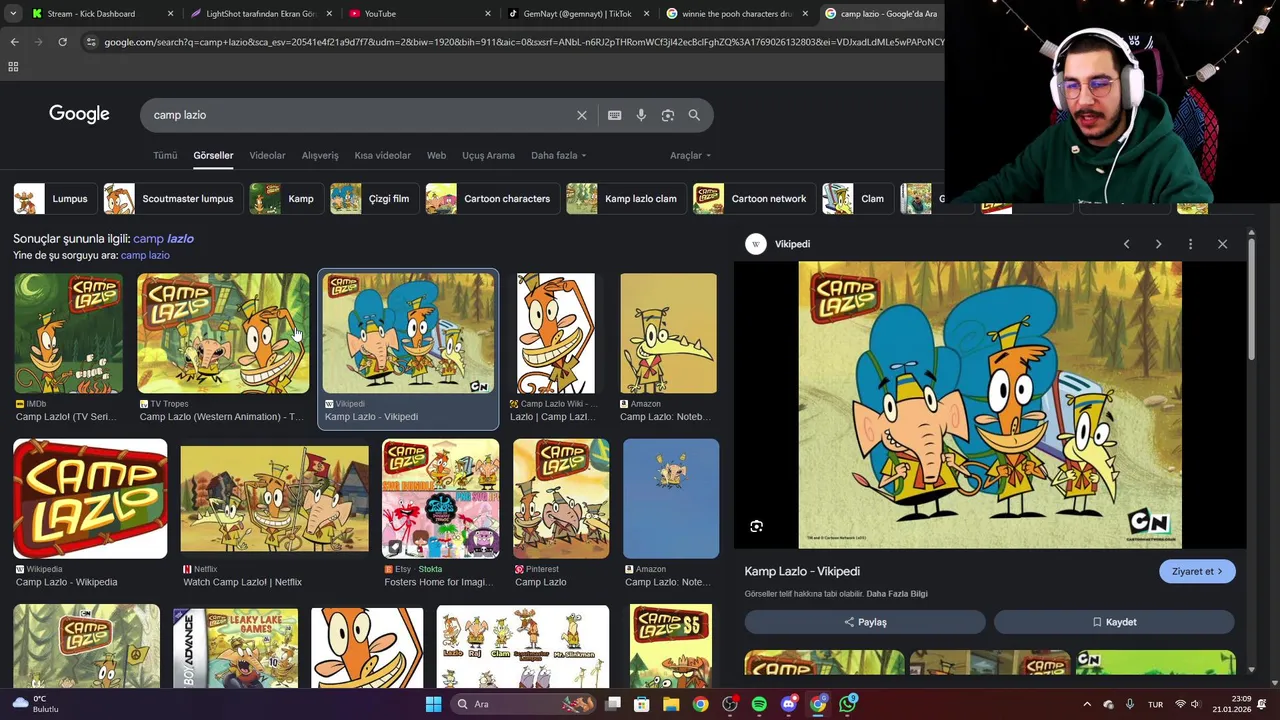Screen dimensions: 1280x720
Task: Clear the search box with the X icon
Action: (x=582, y=115)
